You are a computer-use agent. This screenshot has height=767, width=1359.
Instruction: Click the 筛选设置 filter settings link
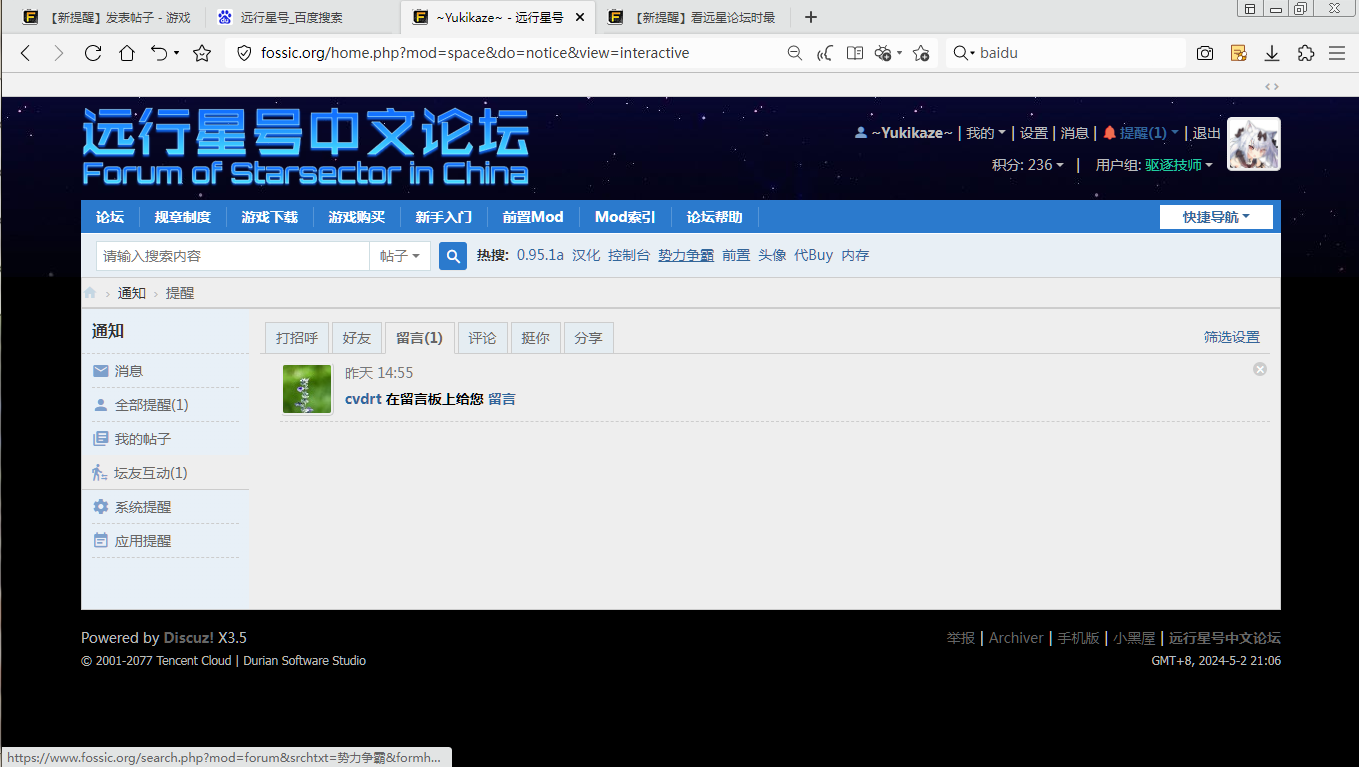(x=1231, y=338)
